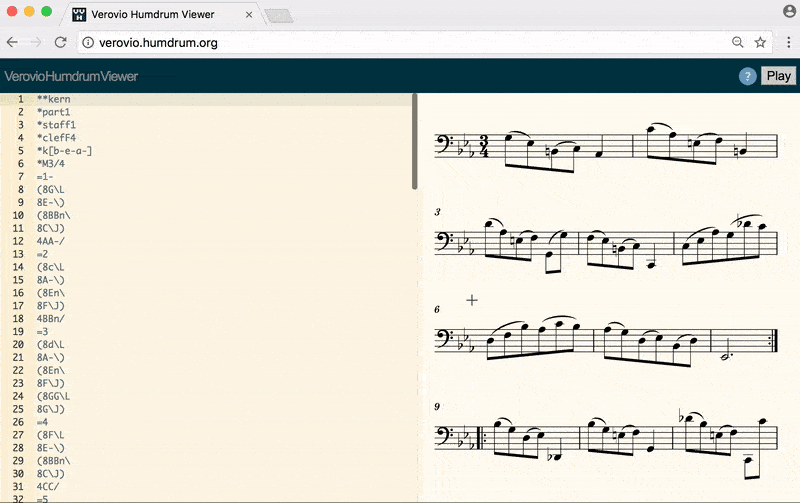Image resolution: width=800 pixels, height=503 pixels.
Task: Click the Chrome profile avatar icon
Action: point(789,11)
